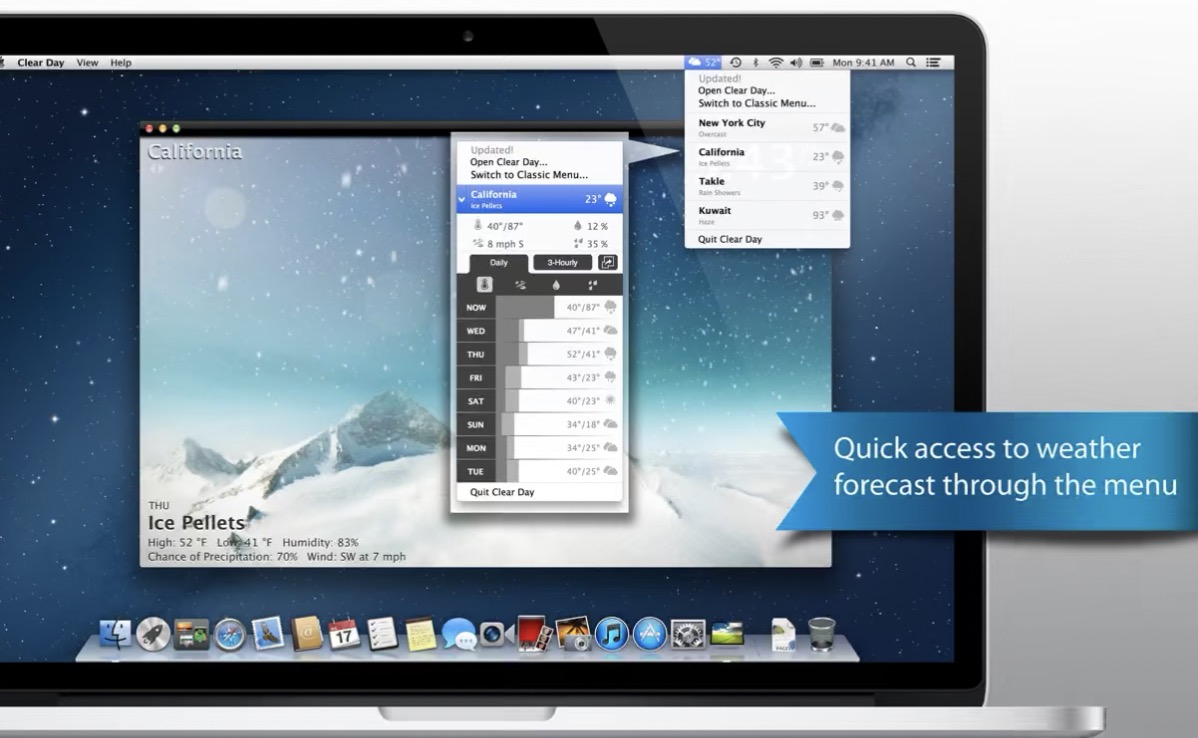Choose Switch to Classic Menu... in the menu bar dropdown

[756, 103]
